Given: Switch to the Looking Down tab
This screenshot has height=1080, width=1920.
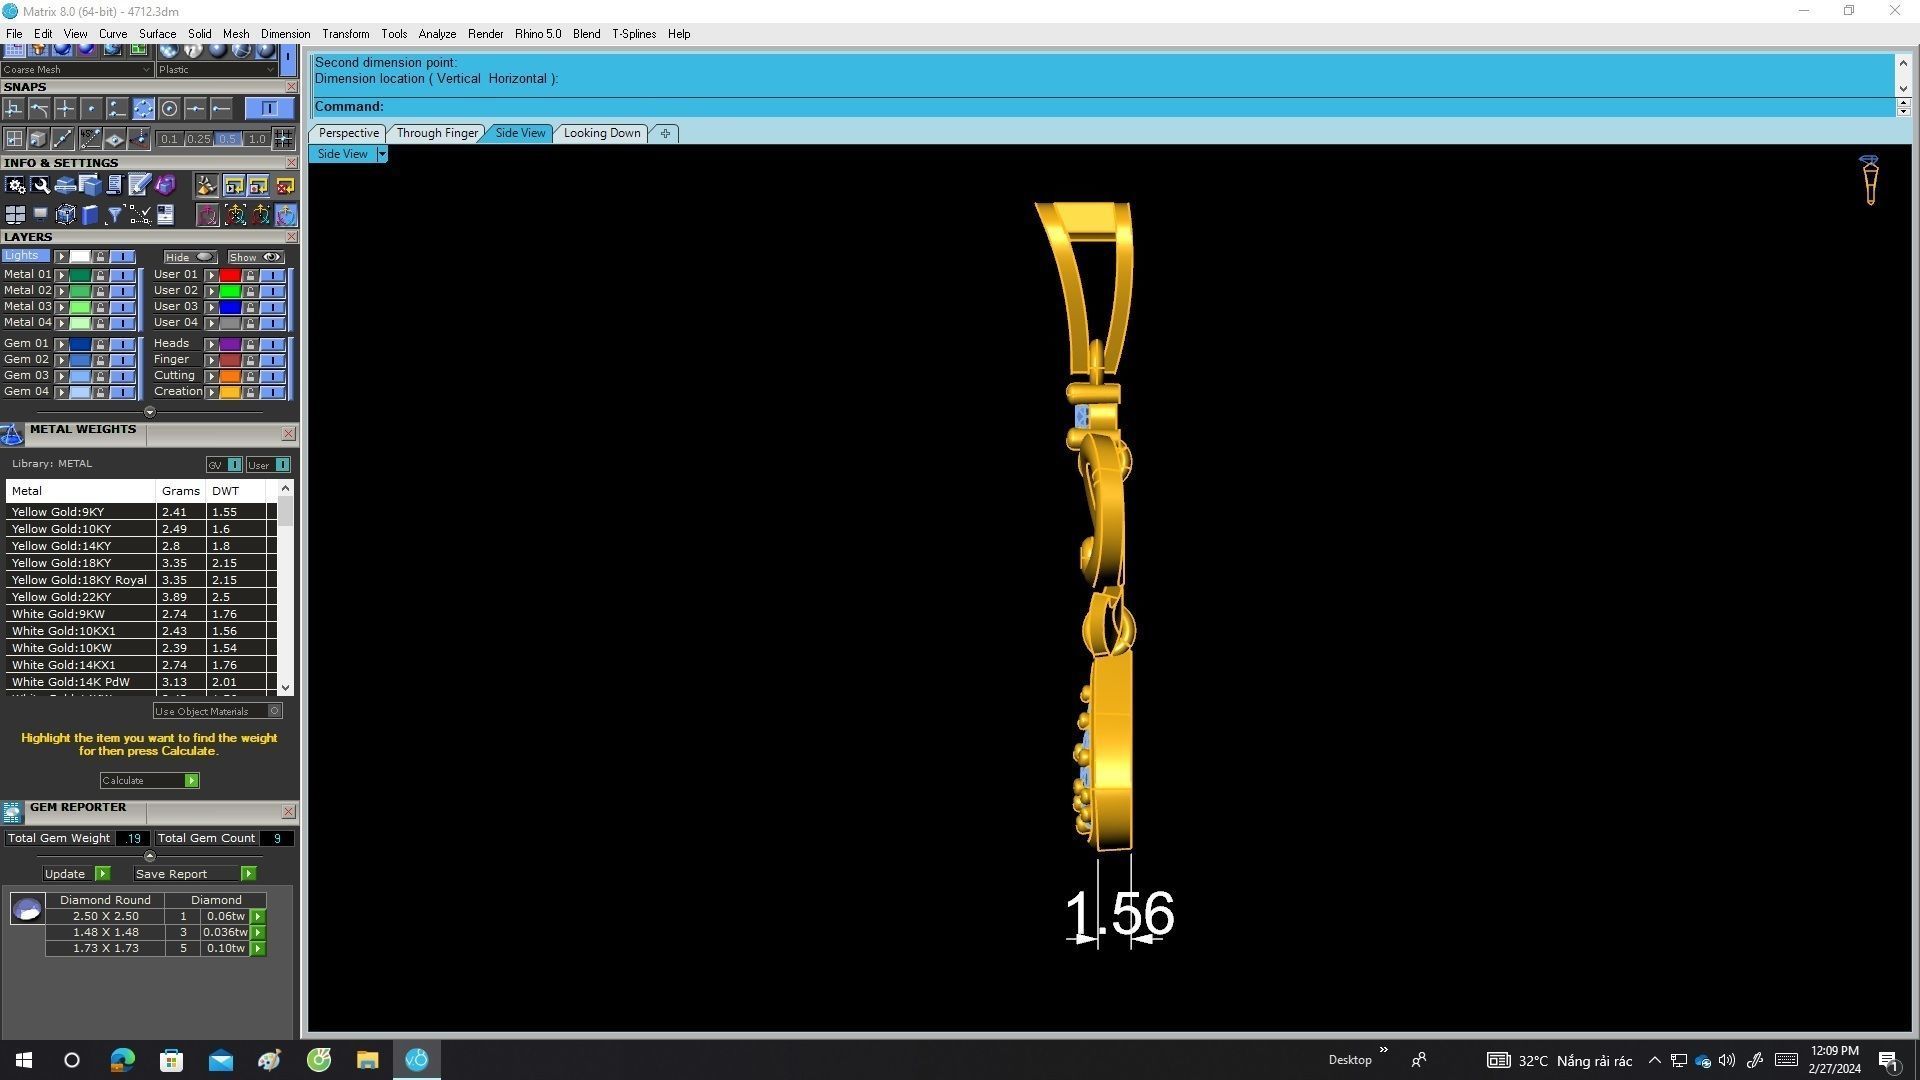Looking at the screenshot, I should click(x=601, y=133).
